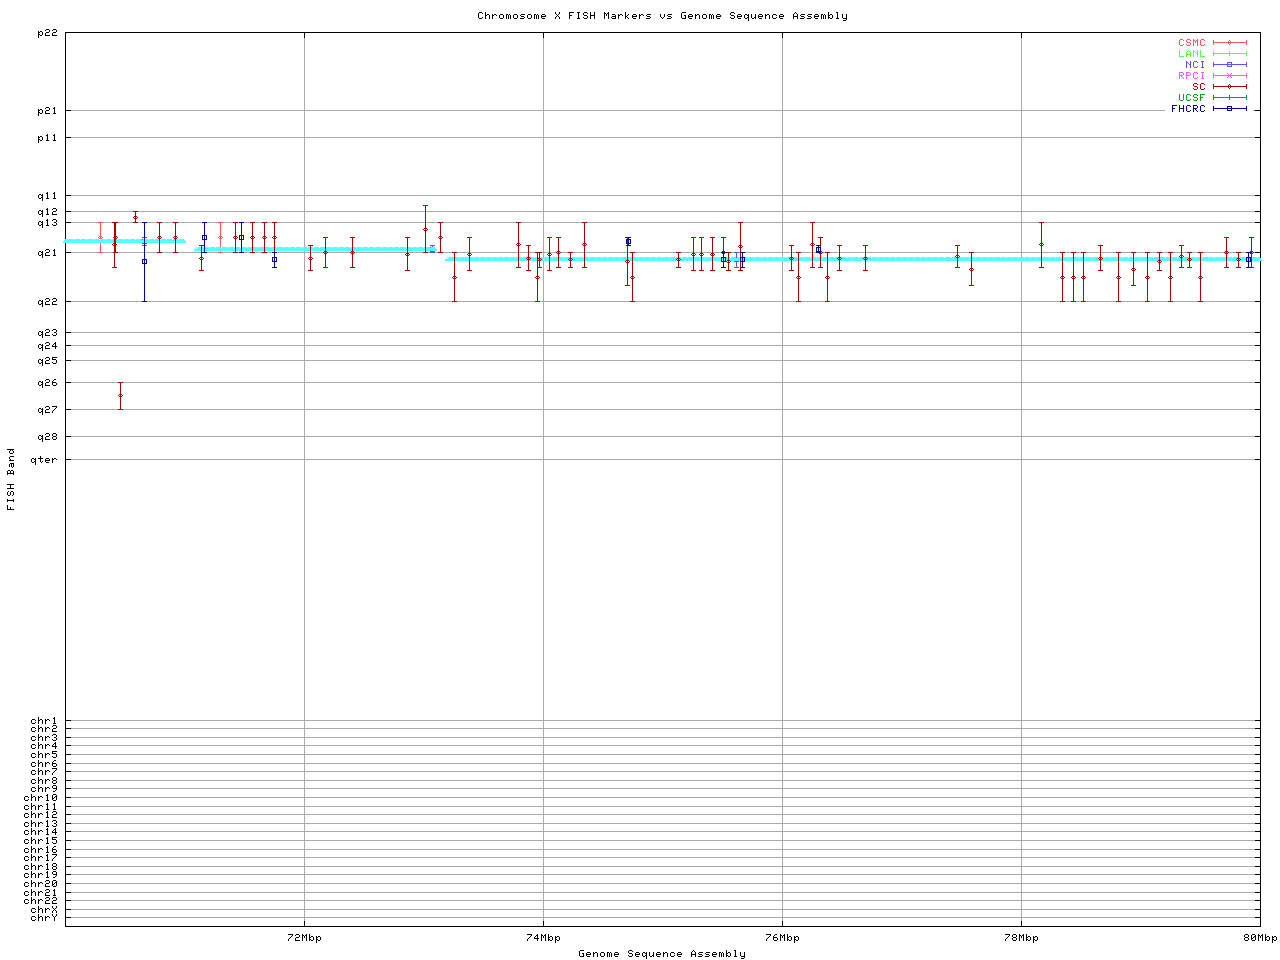Click the NCI legend square marker
This screenshot has height=960, width=1280.
[x=1229, y=65]
